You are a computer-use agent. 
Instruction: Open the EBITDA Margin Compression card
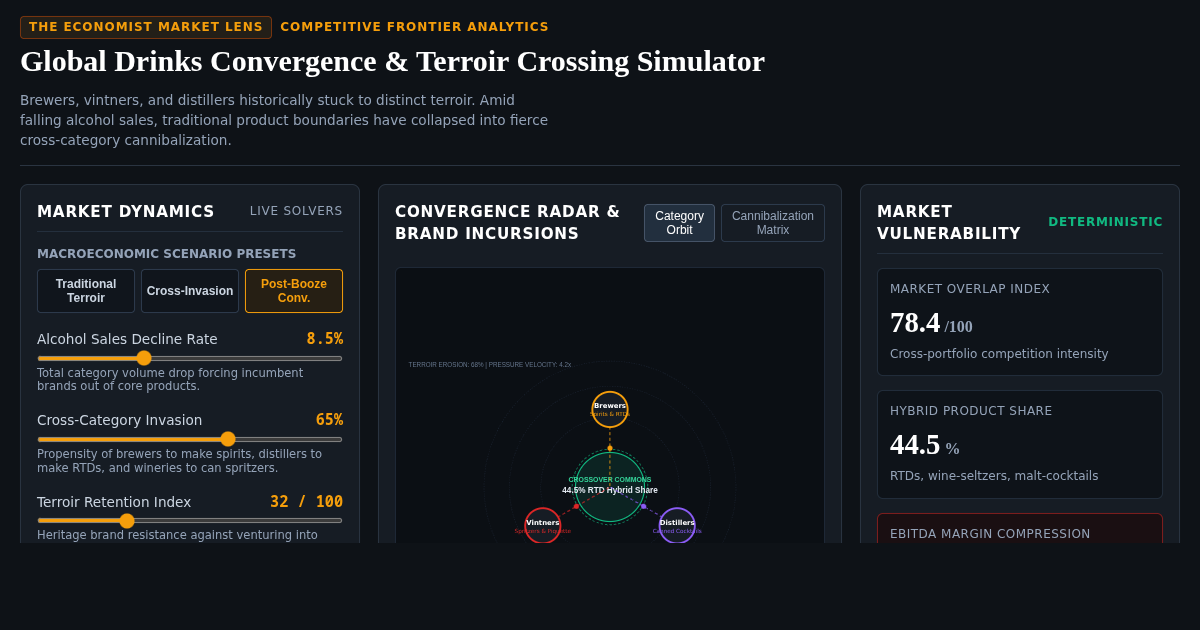tap(1020, 528)
